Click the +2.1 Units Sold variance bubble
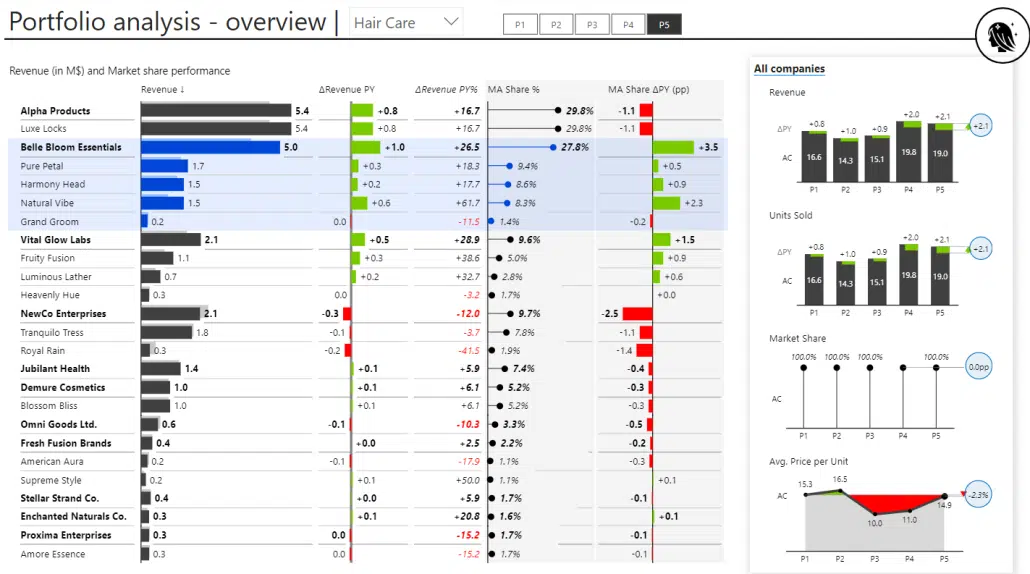 pyautogui.click(x=980, y=249)
